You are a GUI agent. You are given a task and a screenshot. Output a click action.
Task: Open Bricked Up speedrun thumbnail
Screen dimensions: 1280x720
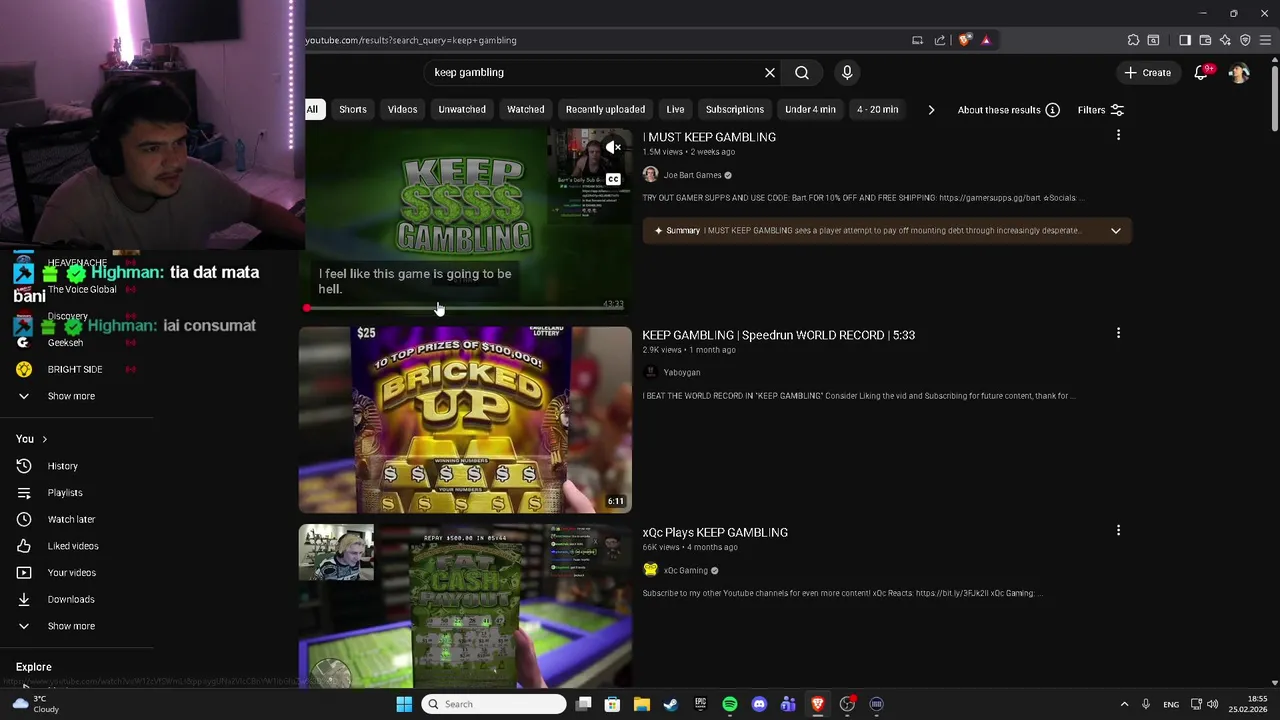click(465, 419)
